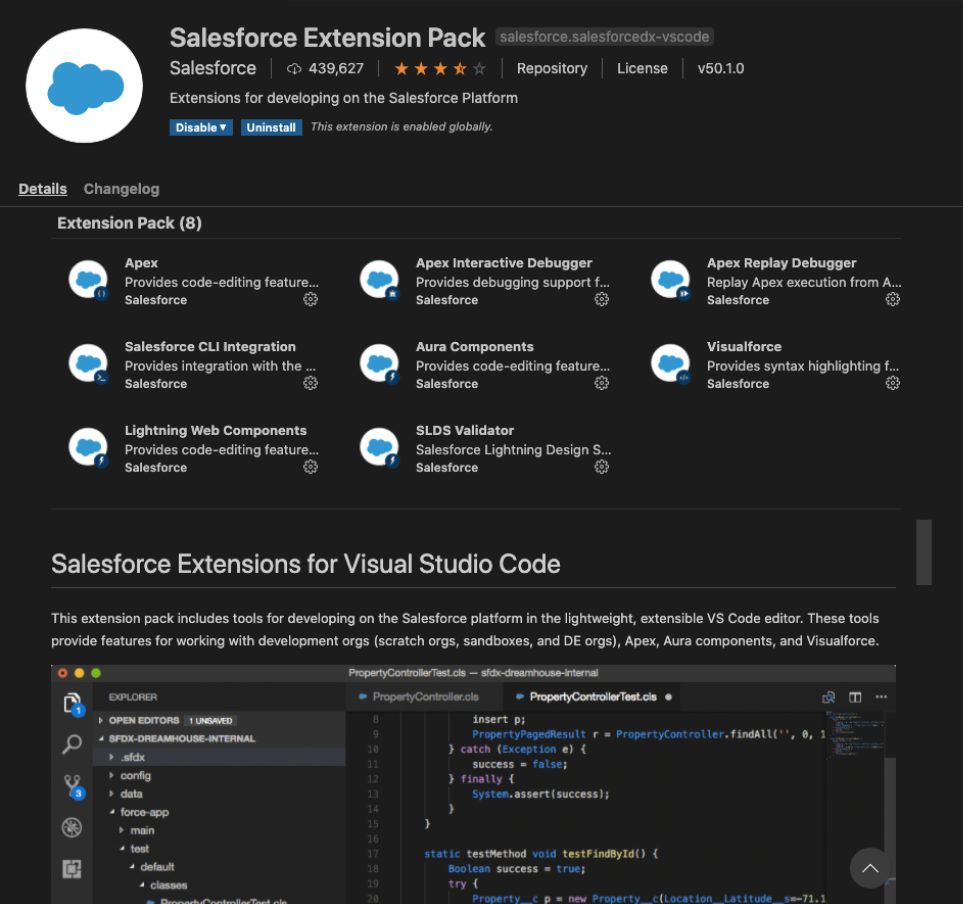Click the scroll-to-top arrow button

[x=870, y=868]
